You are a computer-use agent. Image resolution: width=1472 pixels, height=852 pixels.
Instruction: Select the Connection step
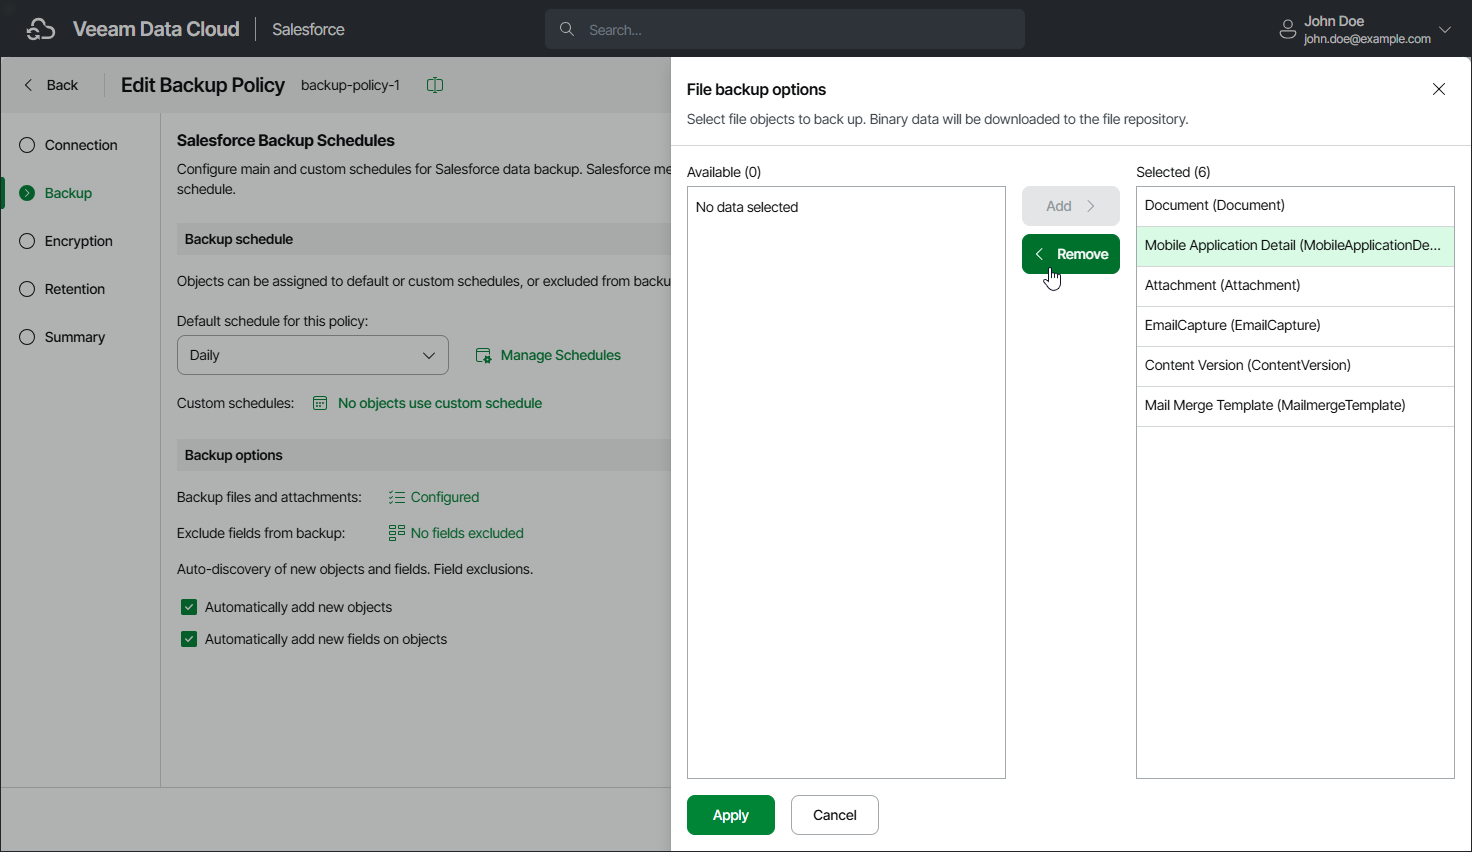(68, 145)
